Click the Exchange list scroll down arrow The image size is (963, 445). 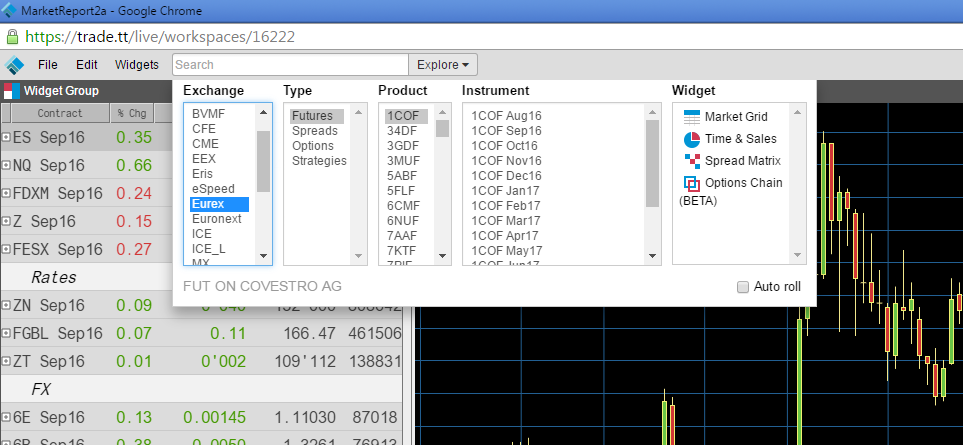pos(263,257)
